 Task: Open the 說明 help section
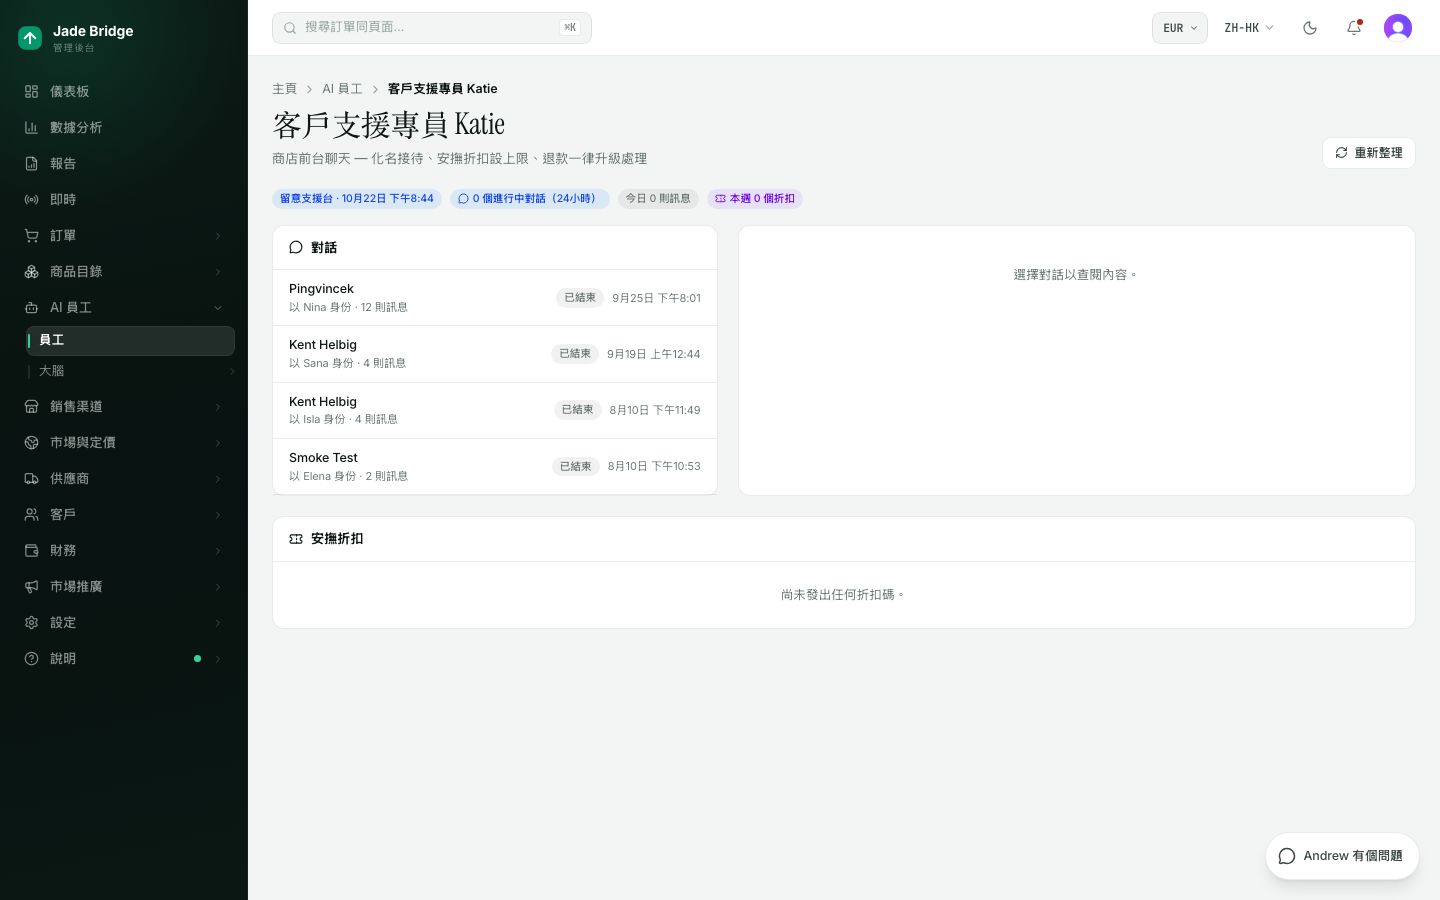[124, 658]
